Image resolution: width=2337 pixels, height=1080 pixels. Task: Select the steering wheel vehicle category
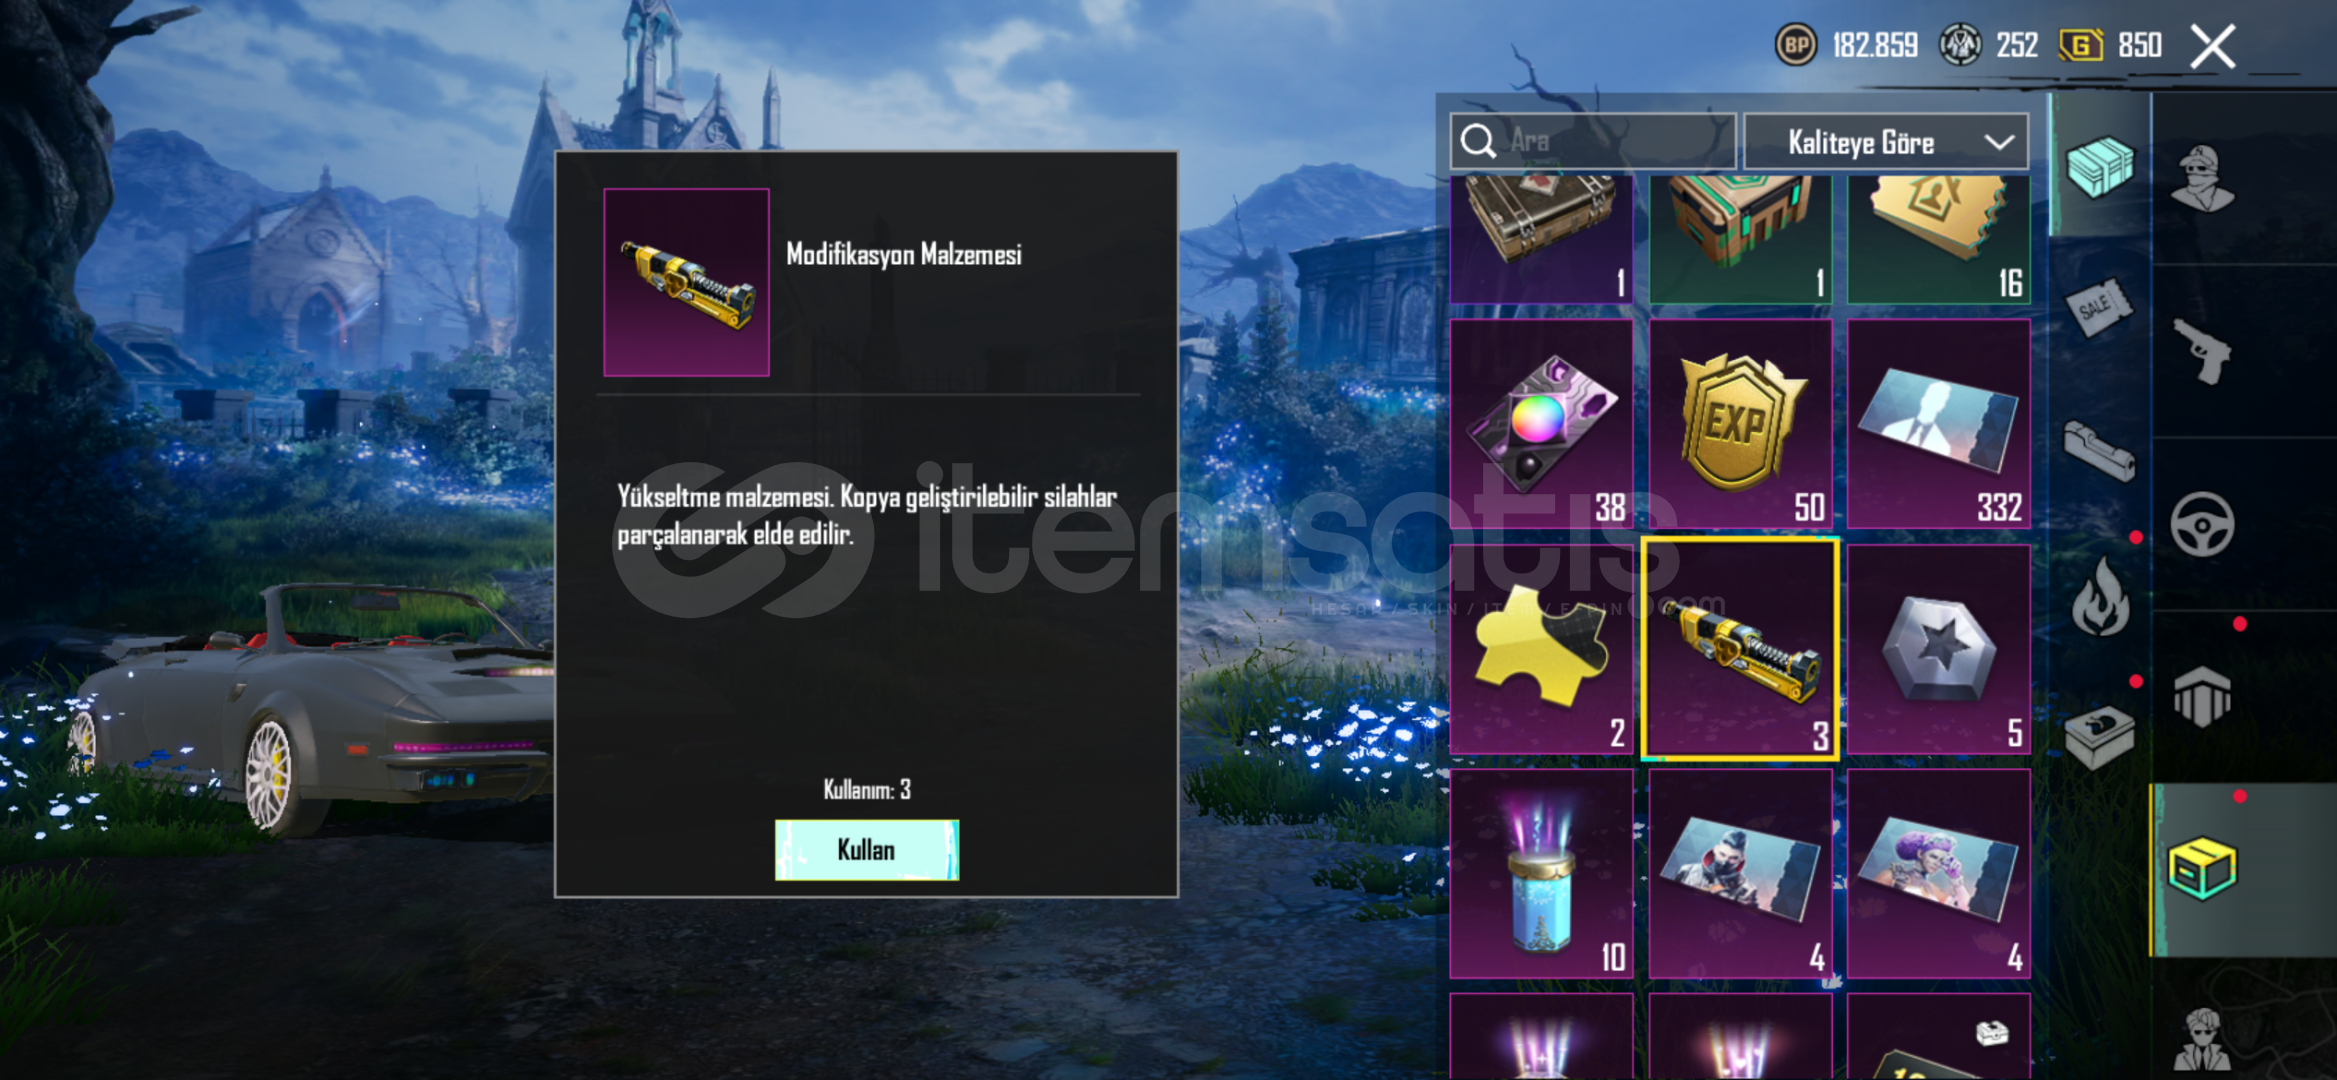pyautogui.click(x=2202, y=524)
